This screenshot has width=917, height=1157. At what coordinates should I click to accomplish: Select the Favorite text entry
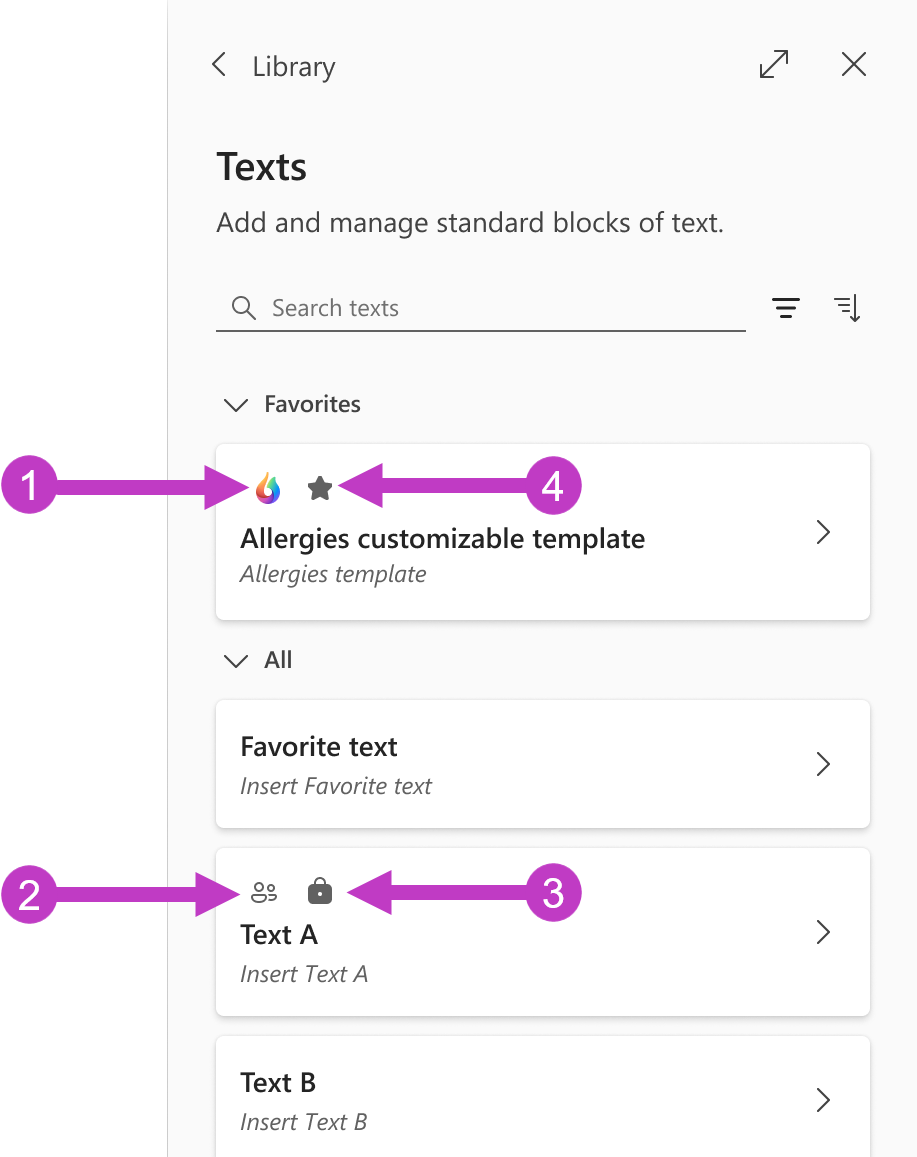(x=450, y=764)
